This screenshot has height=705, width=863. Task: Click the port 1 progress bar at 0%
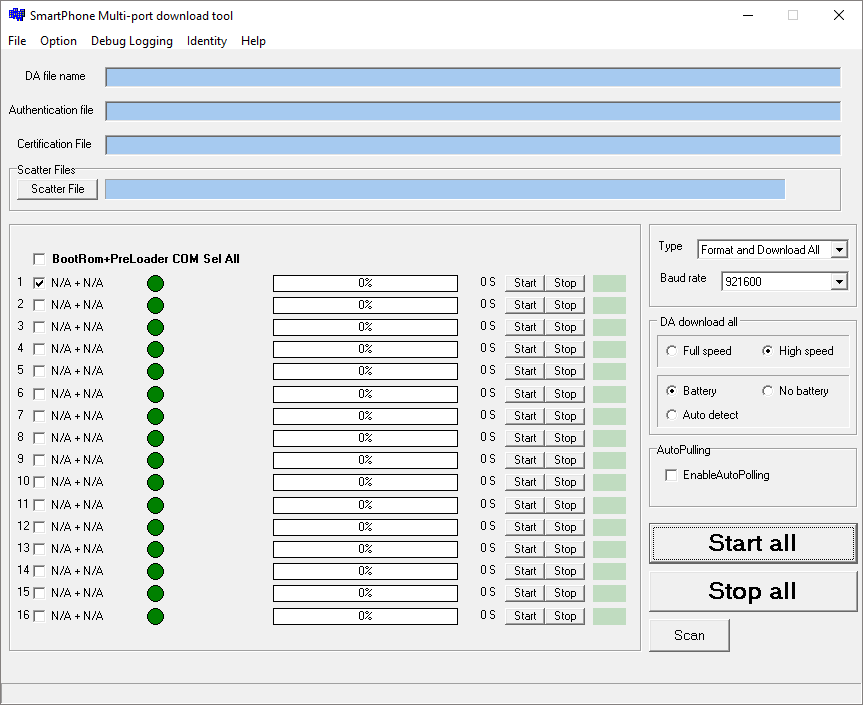[x=365, y=283]
